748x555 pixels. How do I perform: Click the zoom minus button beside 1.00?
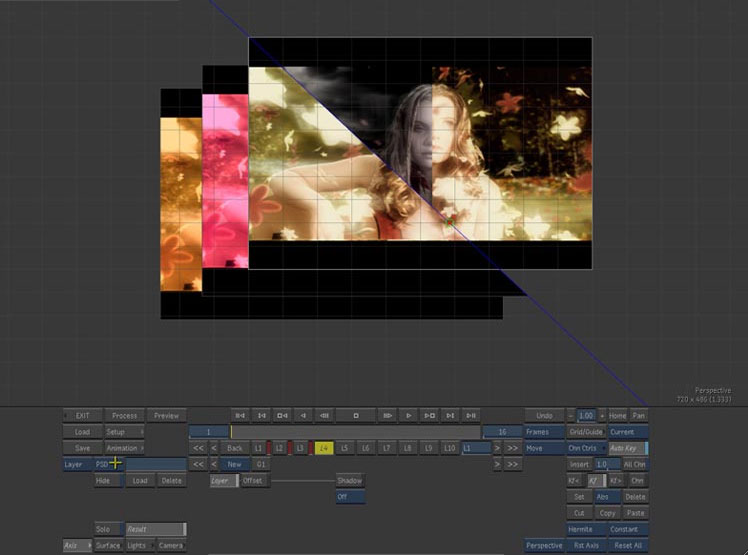tap(571, 416)
